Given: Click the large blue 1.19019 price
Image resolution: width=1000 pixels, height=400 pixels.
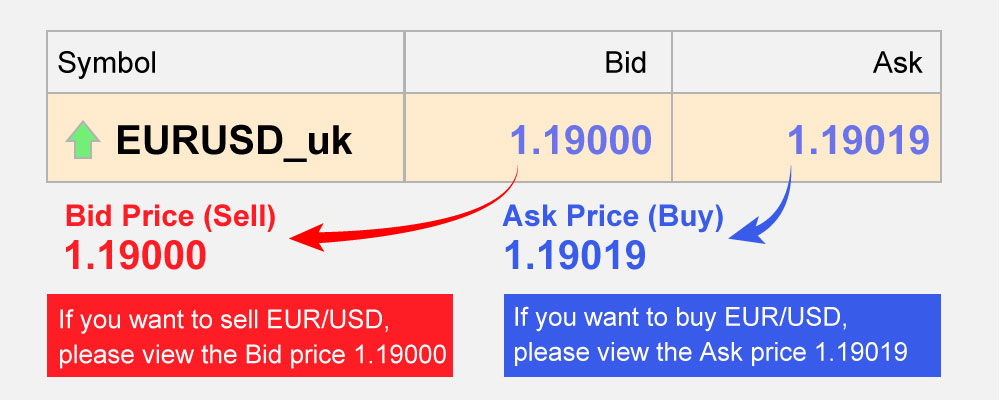Looking at the screenshot, I should pos(575,256).
